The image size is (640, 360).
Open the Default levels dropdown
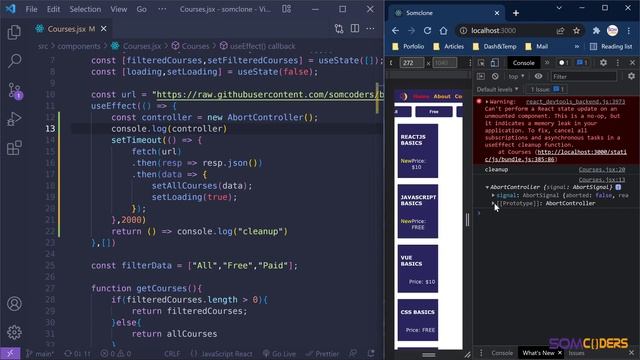498,89
